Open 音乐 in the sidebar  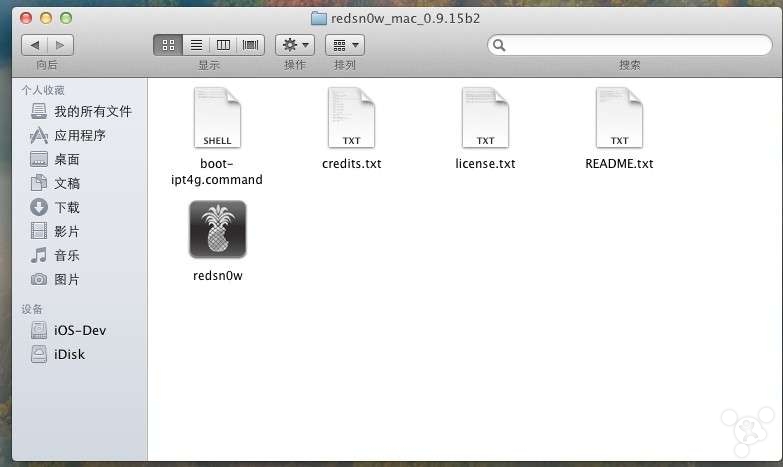pos(55,255)
